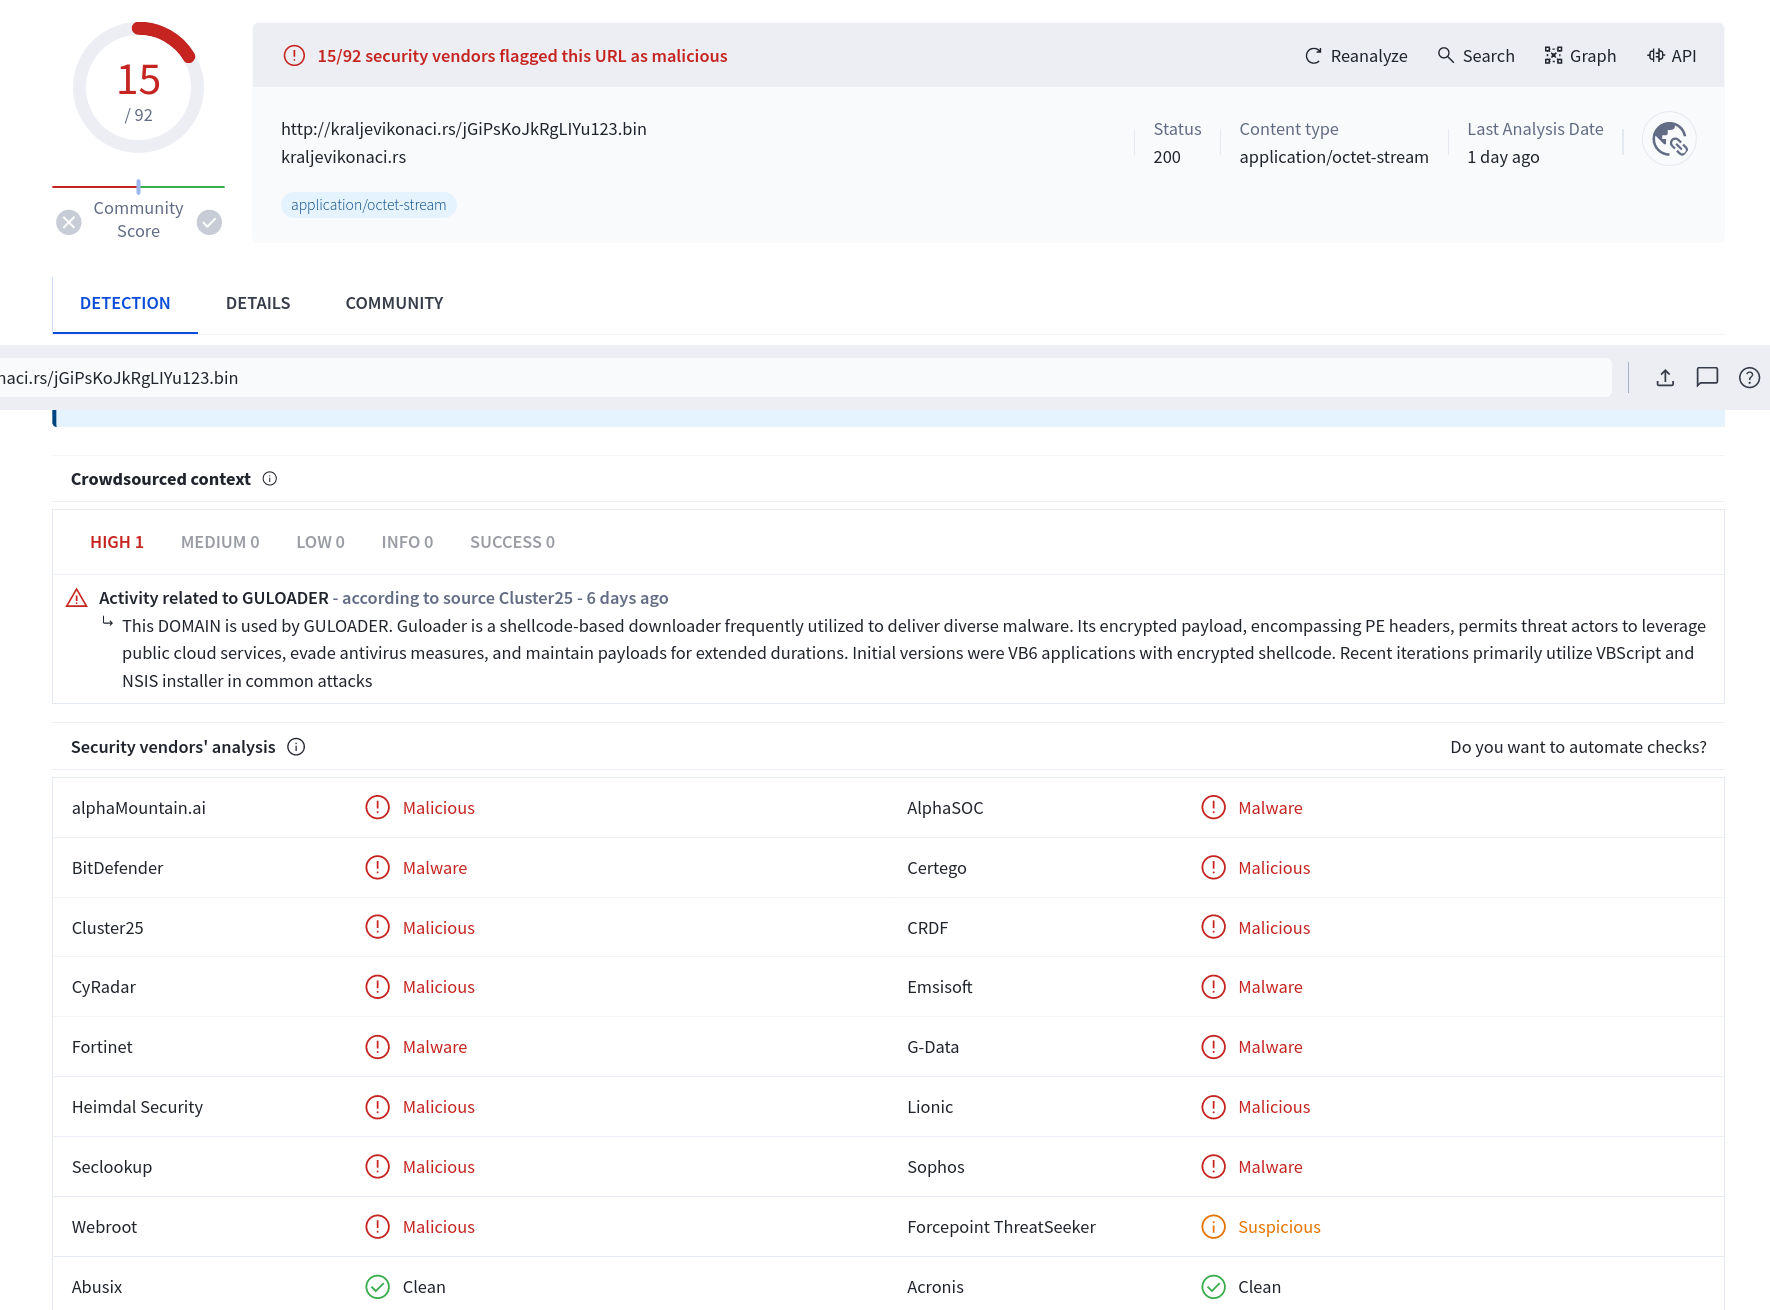Click AlphaSOC malware alert icon
1770x1310 pixels.
point(1213,807)
